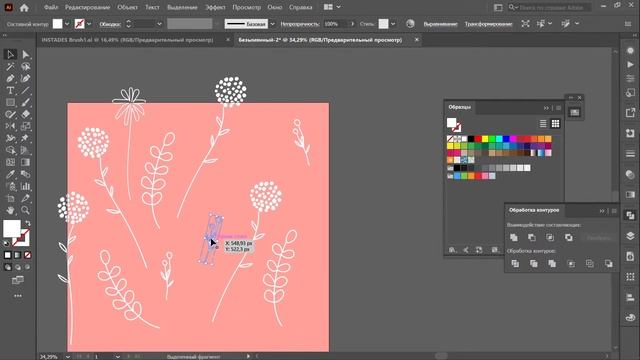Screen dimensions: 640x360
Task: Select the Rectangle tool
Action: pyautogui.click(x=10, y=102)
